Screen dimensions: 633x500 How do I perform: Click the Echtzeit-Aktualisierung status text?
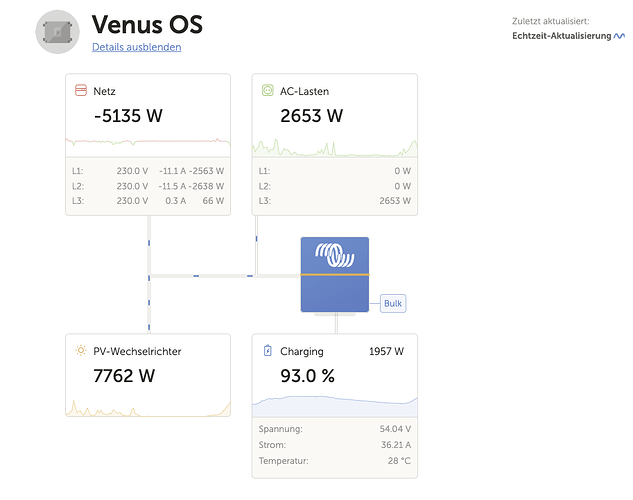click(562, 36)
